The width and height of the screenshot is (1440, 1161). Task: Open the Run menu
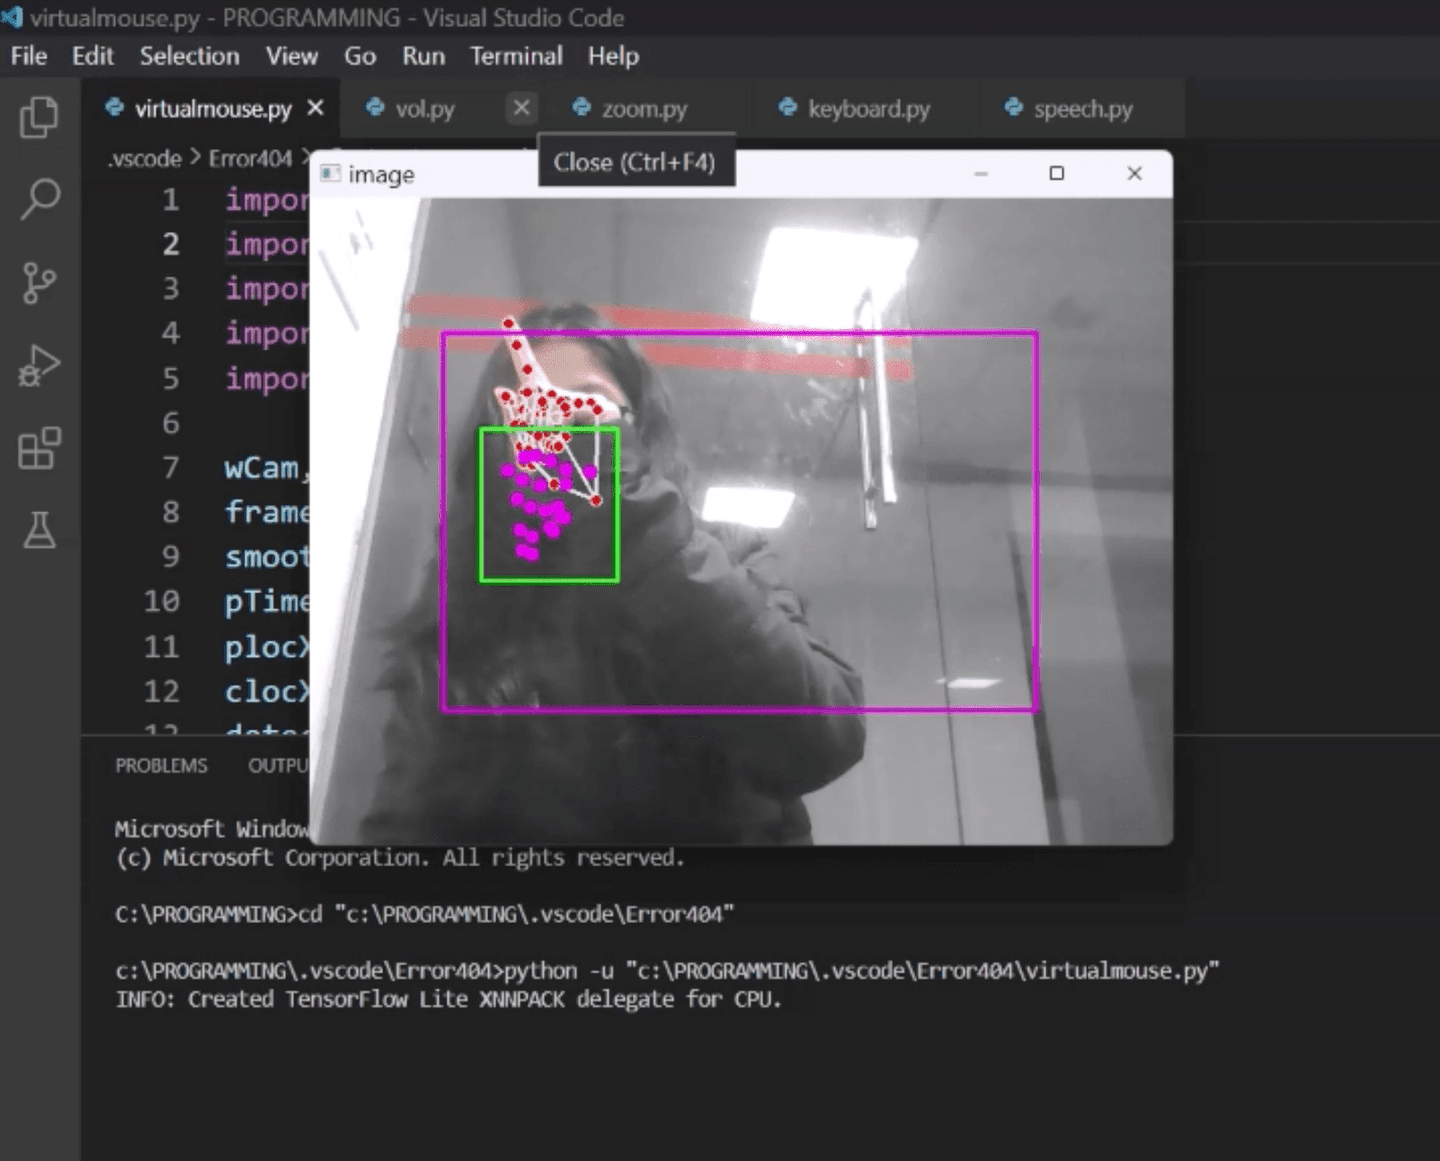pos(423,56)
